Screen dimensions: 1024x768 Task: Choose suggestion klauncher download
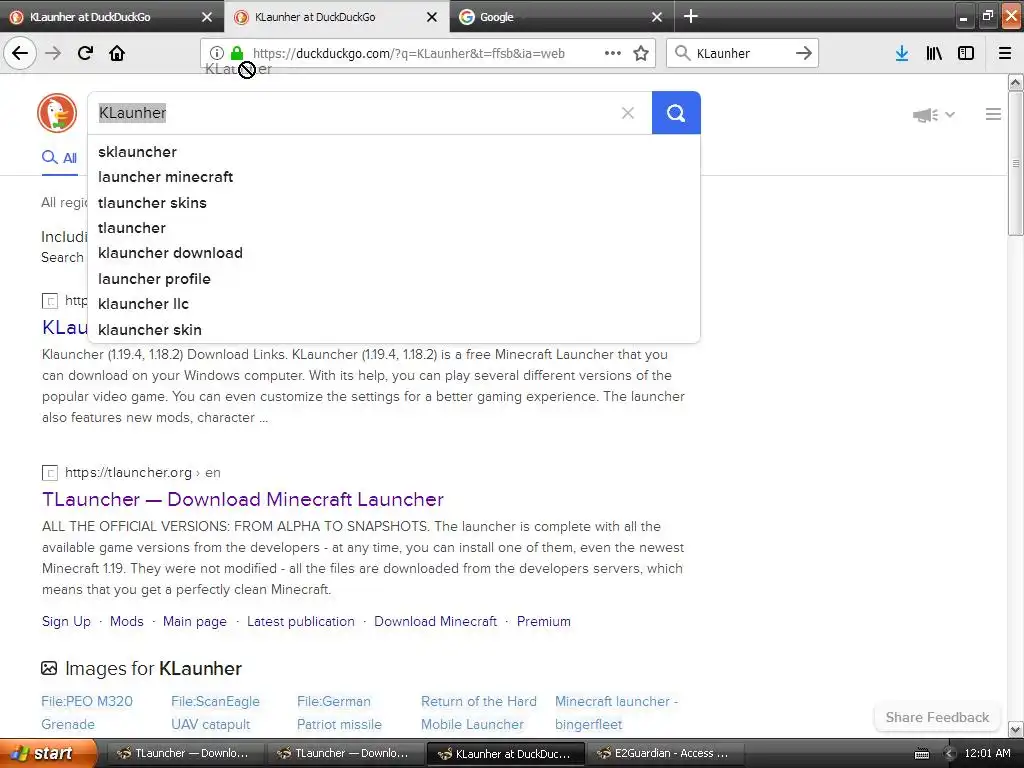pyautogui.click(x=394, y=253)
